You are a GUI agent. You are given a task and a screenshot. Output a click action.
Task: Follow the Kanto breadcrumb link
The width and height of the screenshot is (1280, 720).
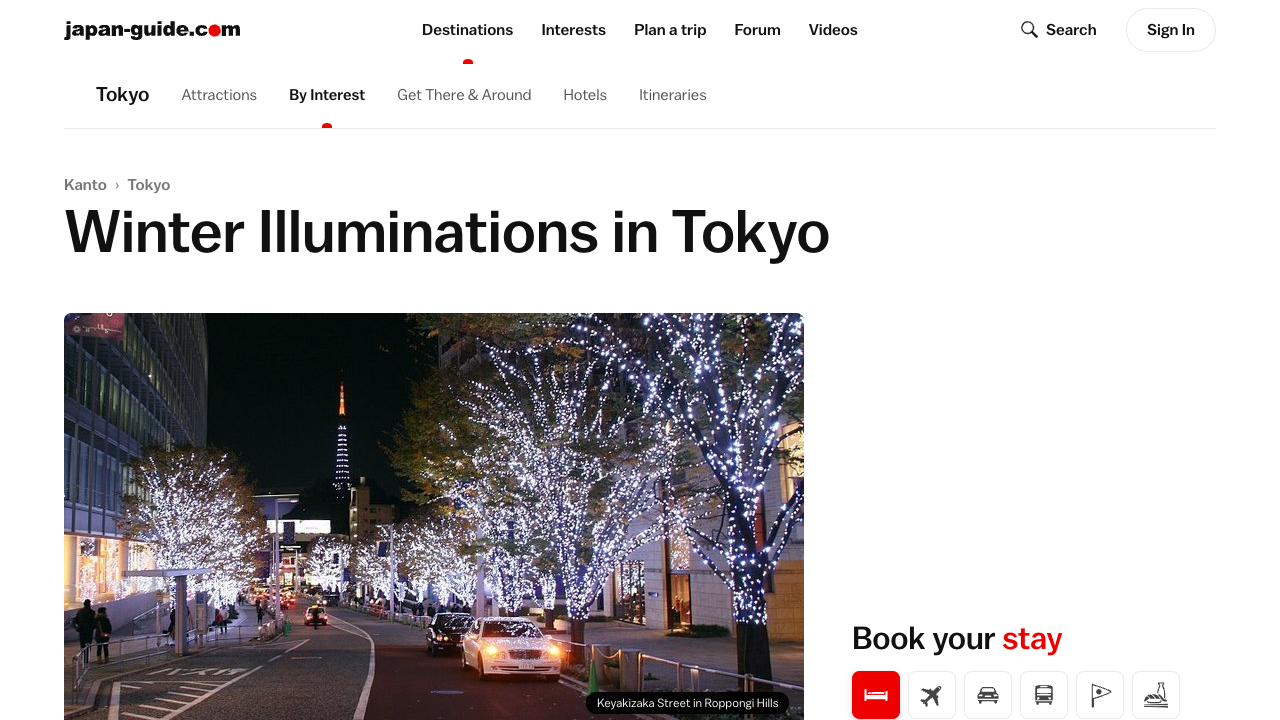click(85, 185)
